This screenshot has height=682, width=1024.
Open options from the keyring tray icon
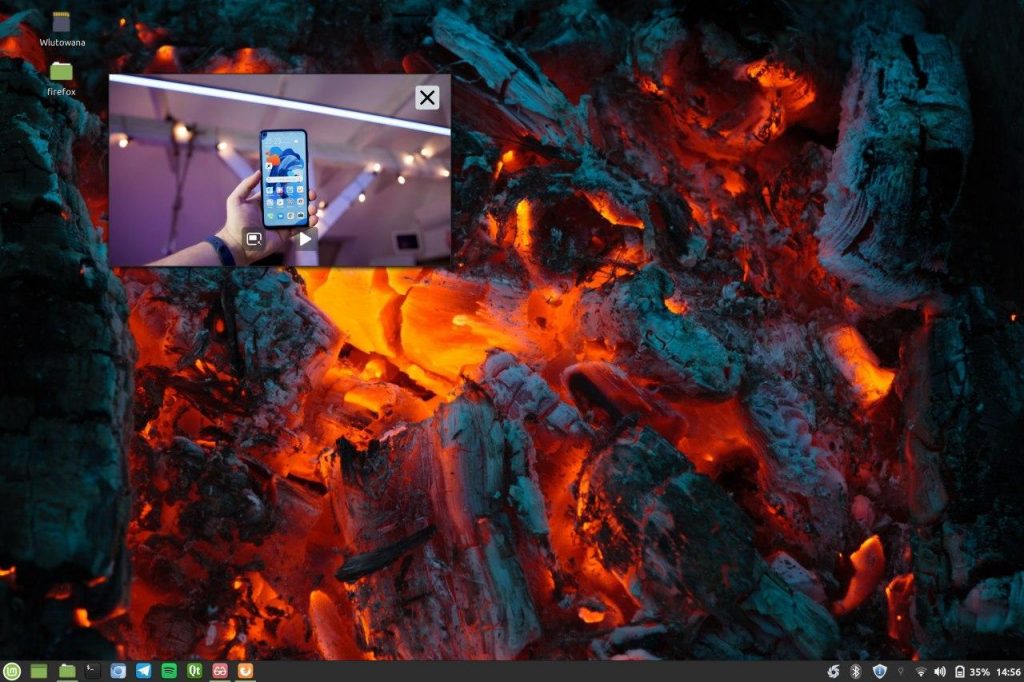click(901, 671)
